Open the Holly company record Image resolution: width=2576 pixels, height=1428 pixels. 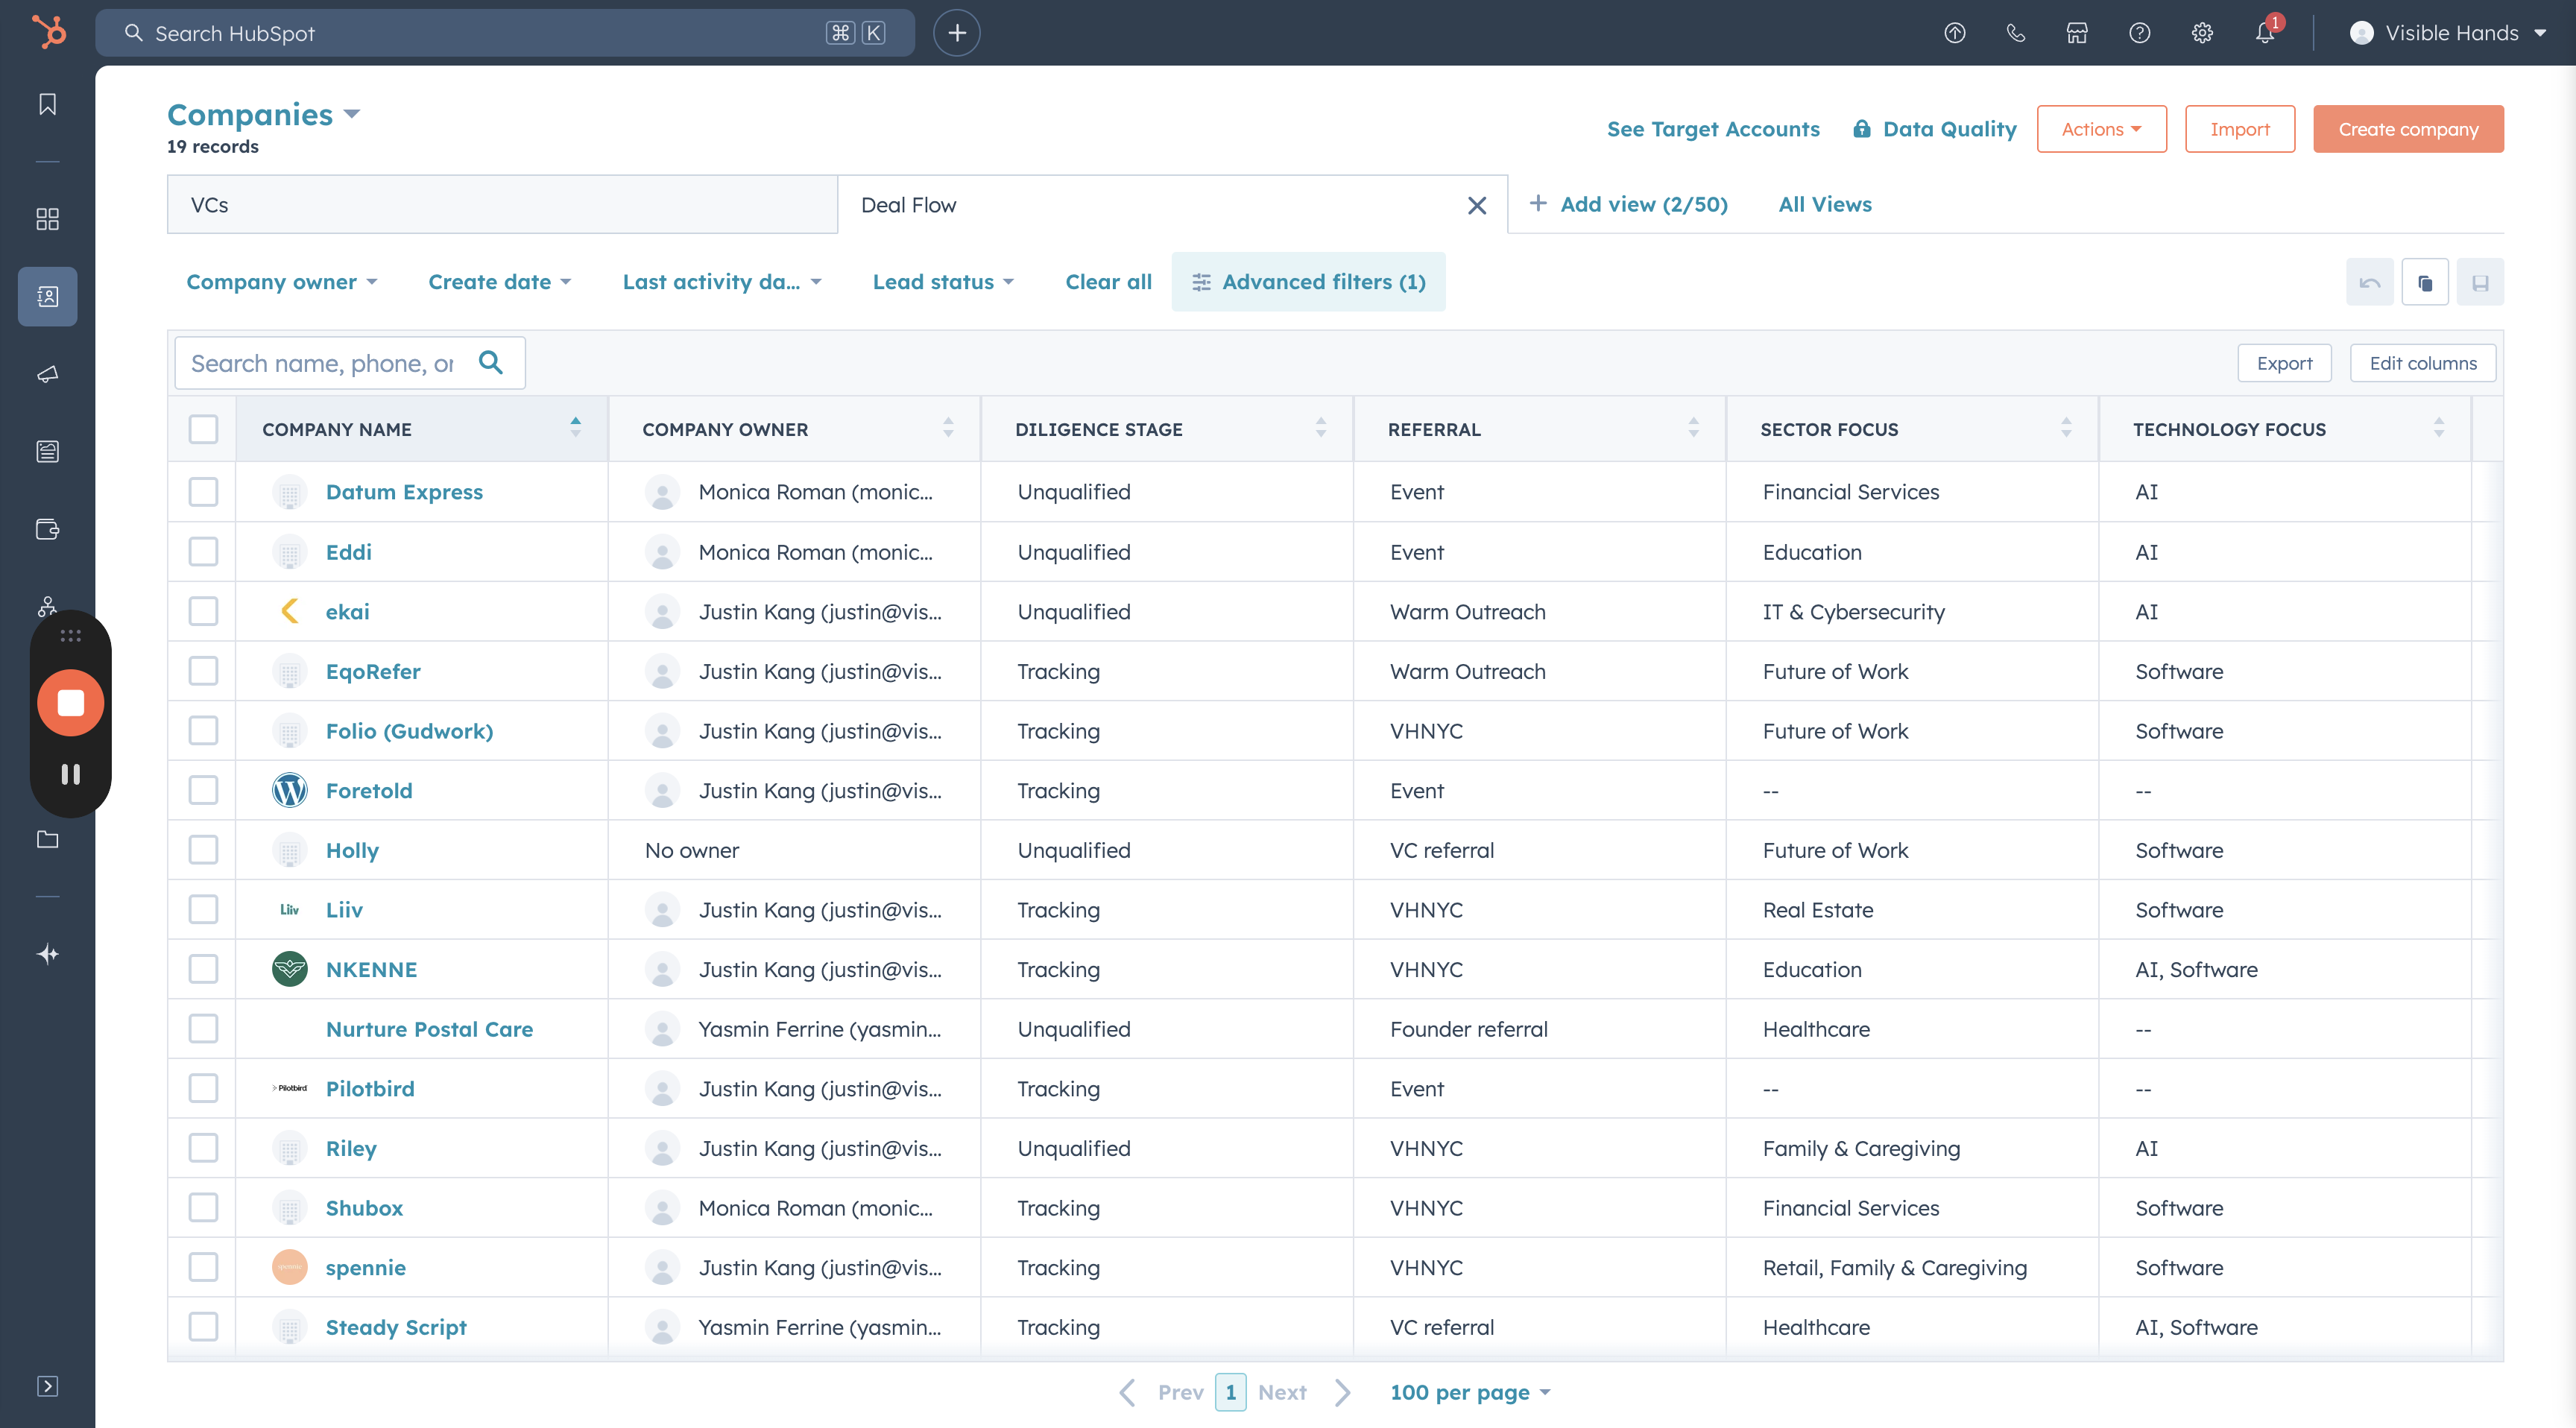(351, 849)
